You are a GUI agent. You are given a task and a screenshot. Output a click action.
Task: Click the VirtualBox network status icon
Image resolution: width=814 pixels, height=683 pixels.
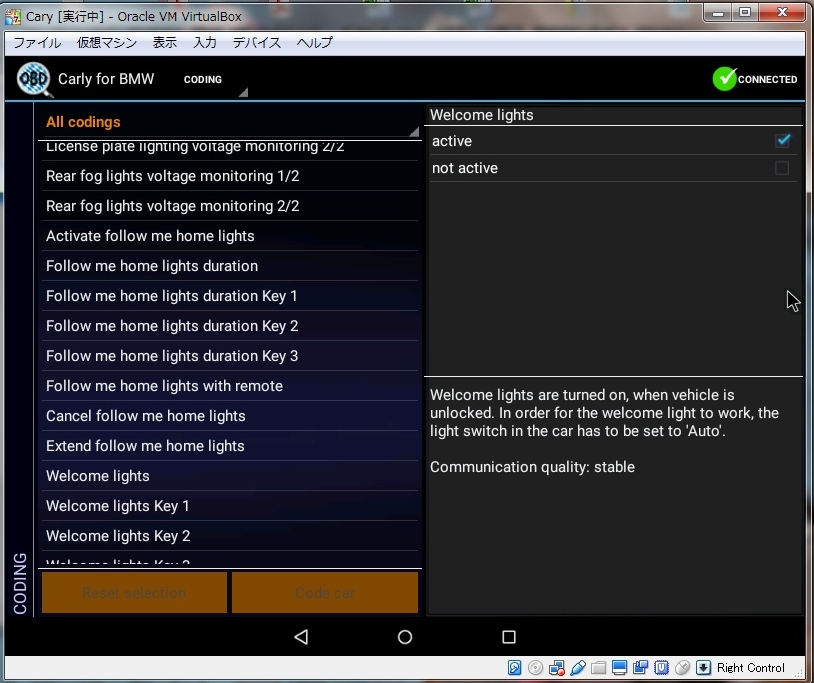coord(557,667)
